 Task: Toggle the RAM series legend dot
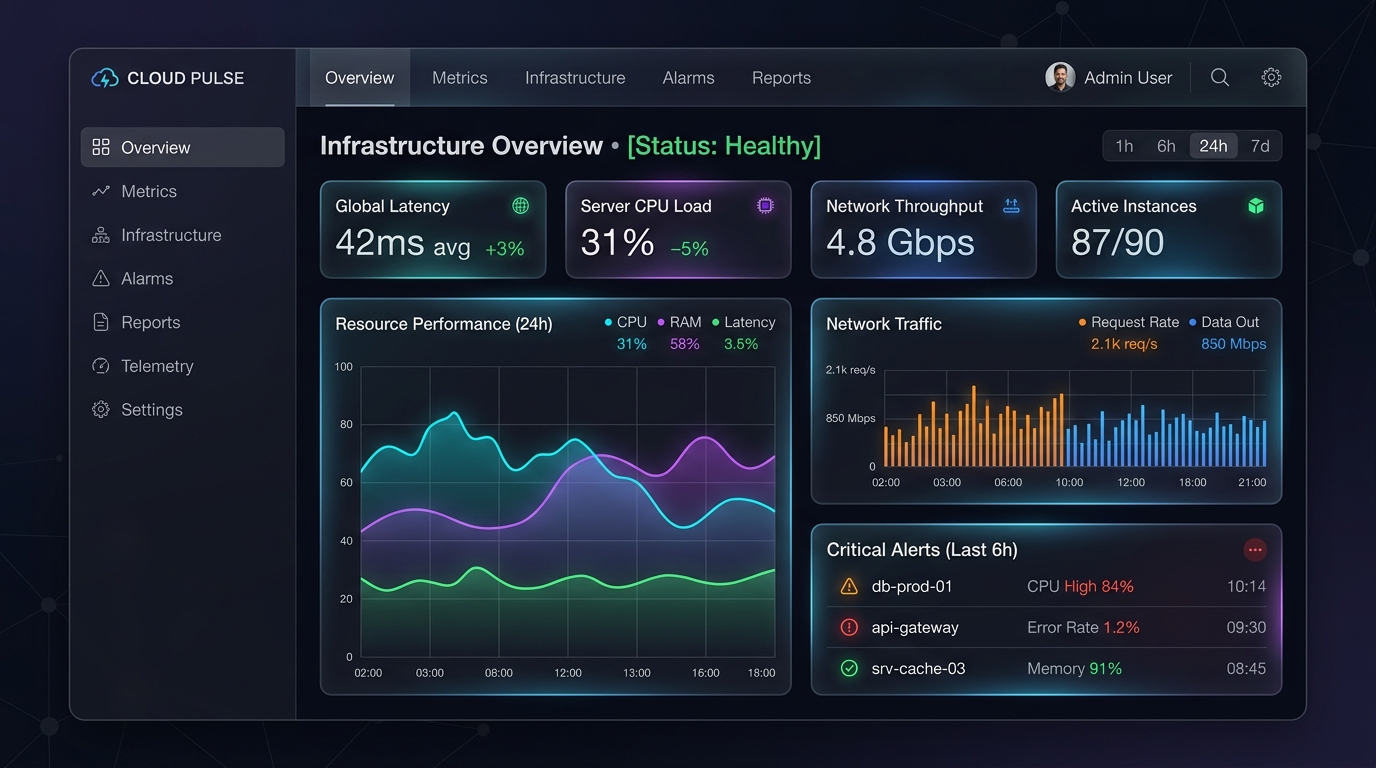(x=661, y=322)
